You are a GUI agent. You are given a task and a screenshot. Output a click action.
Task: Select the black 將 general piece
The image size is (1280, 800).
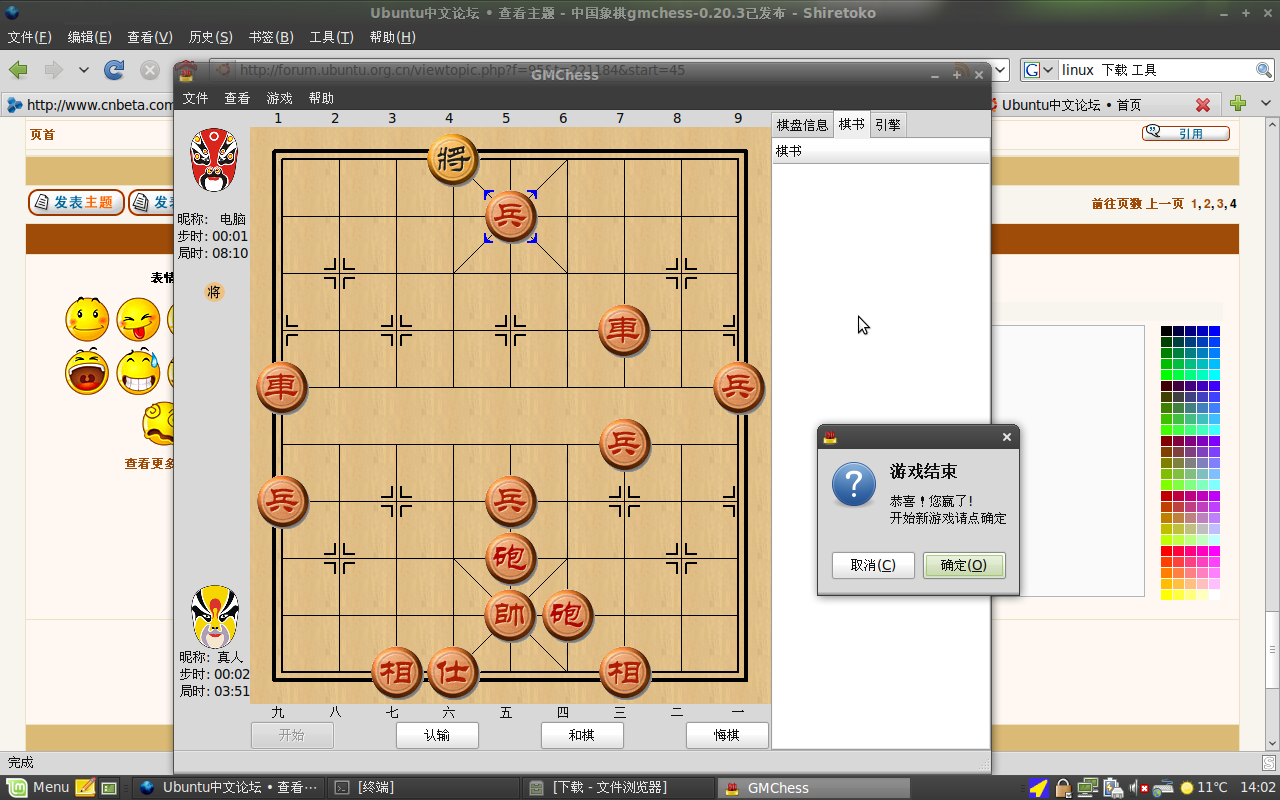[x=453, y=159]
